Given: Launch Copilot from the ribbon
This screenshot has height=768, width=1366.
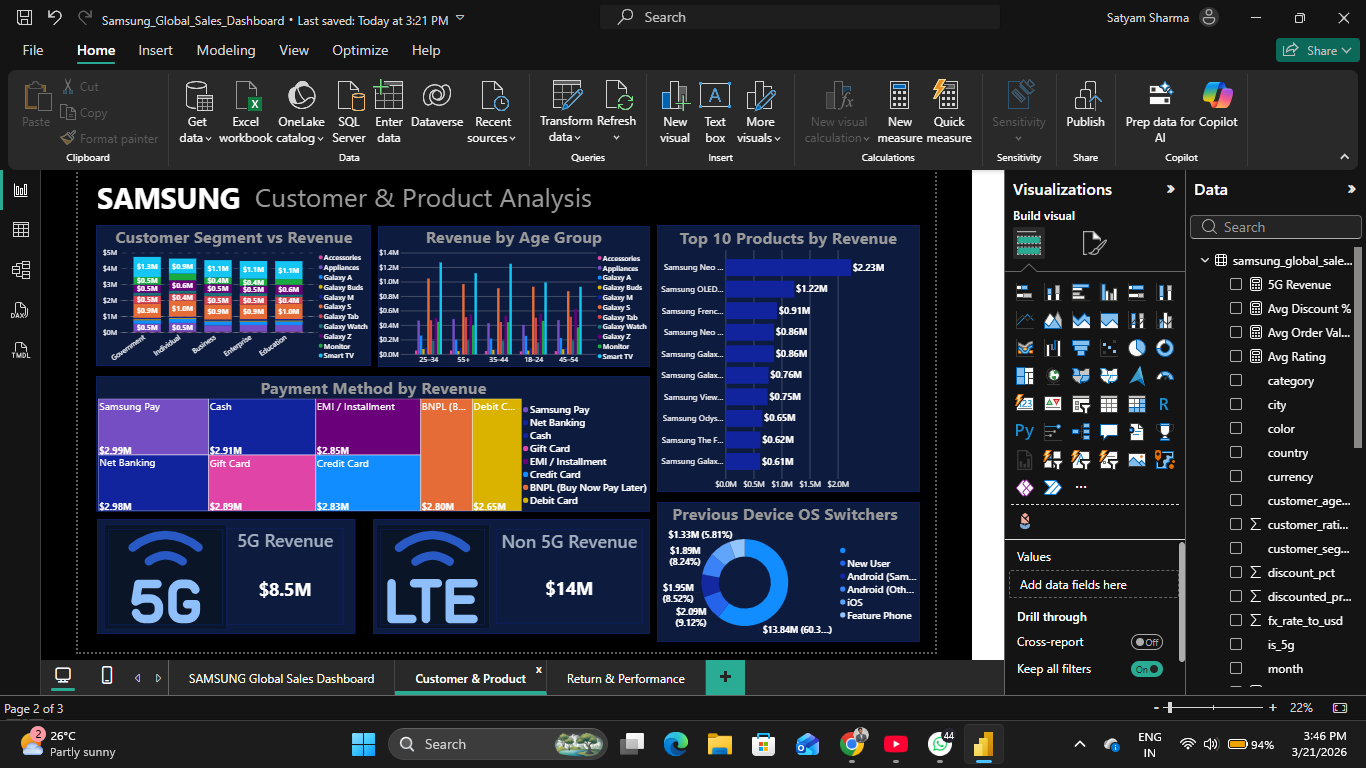Looking at the screenshot, I should pyautogui.click(x=1218, y=105).
